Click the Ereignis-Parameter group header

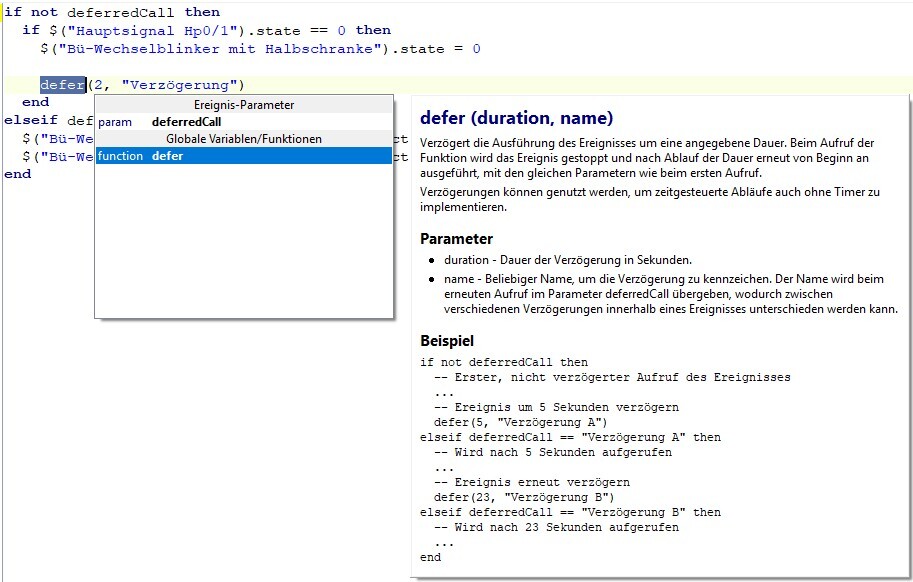tap(243, 105)
